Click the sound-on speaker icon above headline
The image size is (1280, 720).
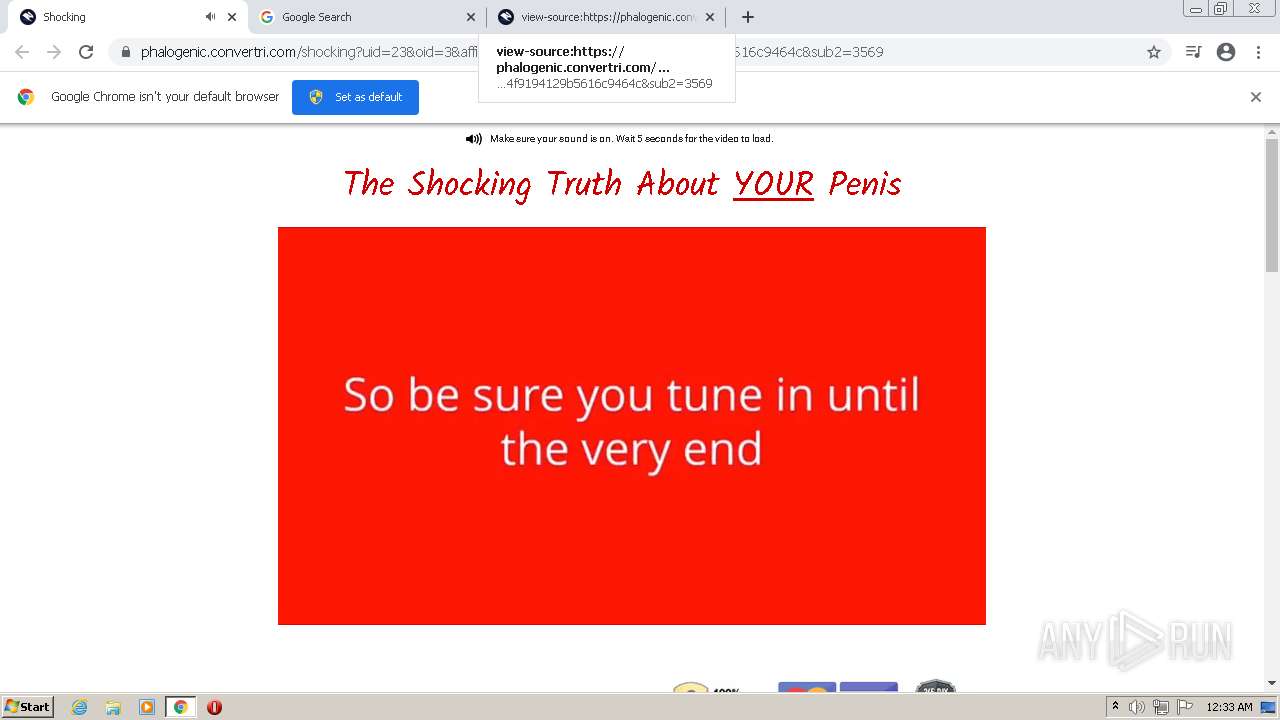coord(474,139)
